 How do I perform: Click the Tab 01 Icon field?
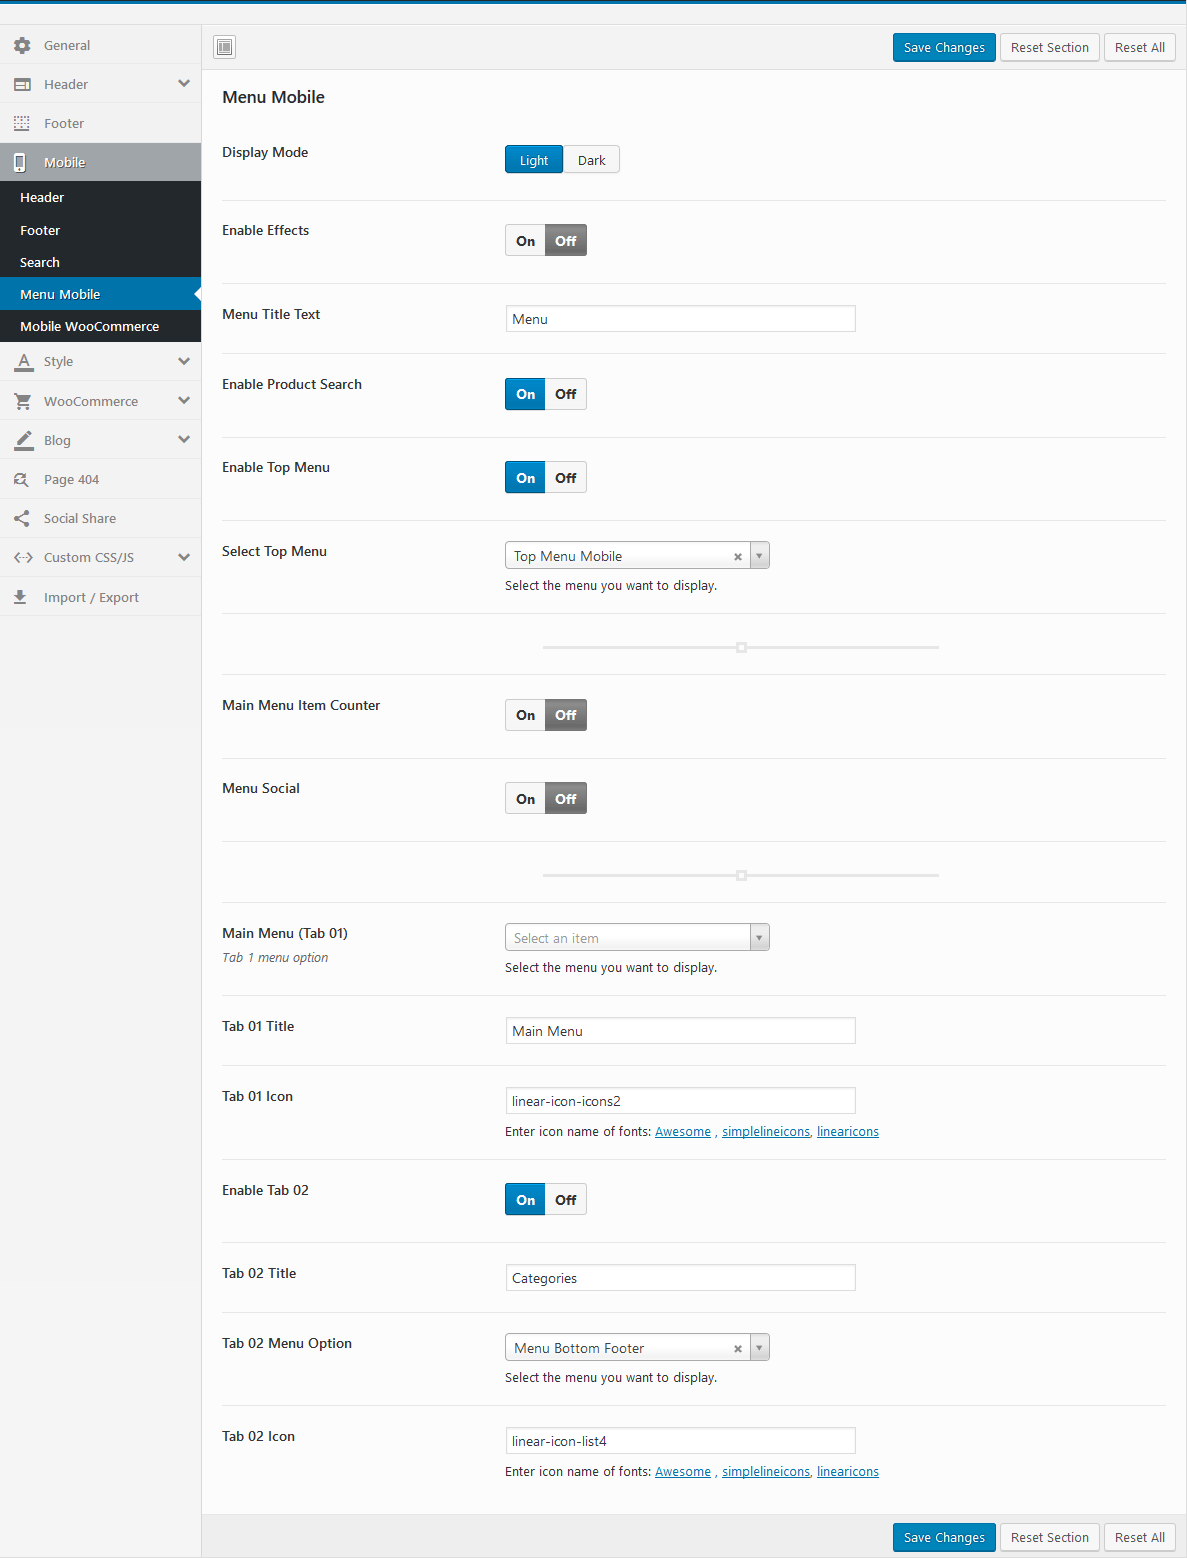pos(681,1101)
